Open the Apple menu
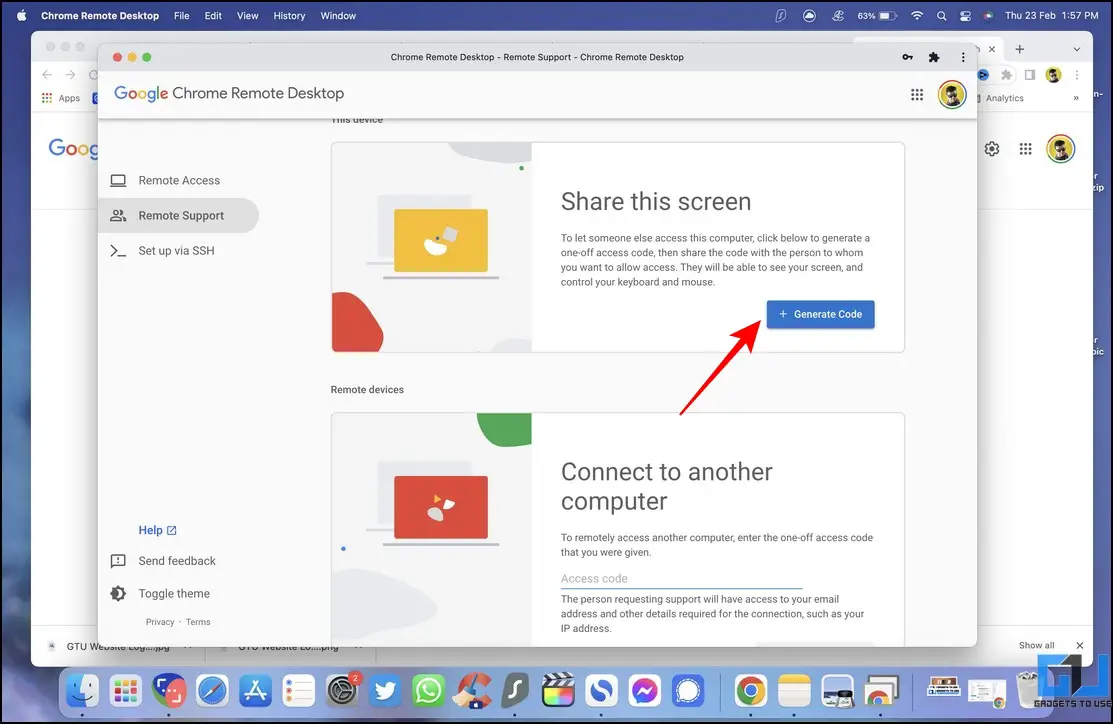 [x=21, y=16]
